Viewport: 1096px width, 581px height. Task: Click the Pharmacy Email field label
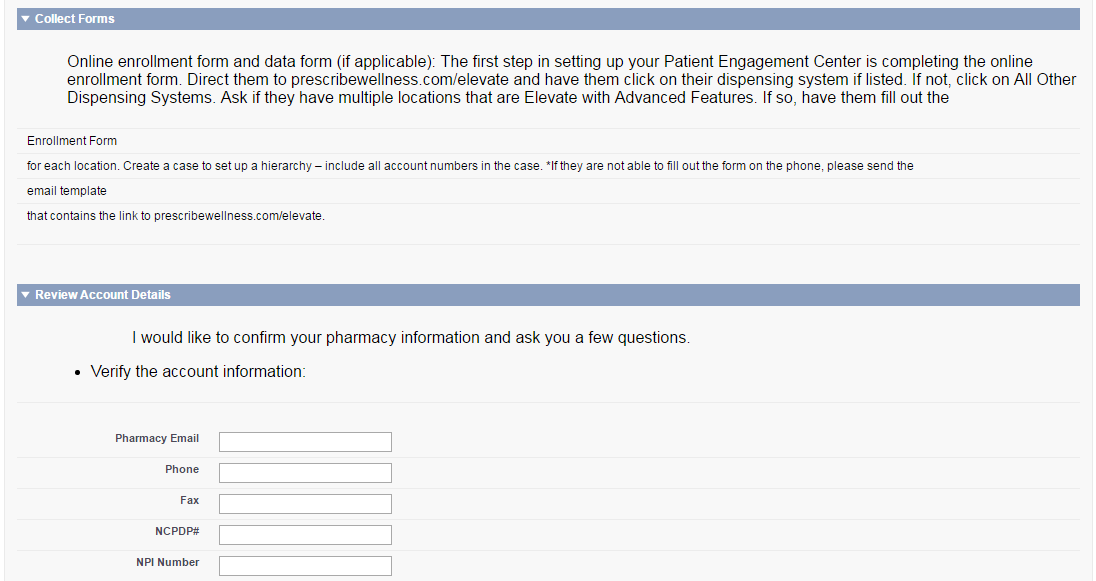157,439
